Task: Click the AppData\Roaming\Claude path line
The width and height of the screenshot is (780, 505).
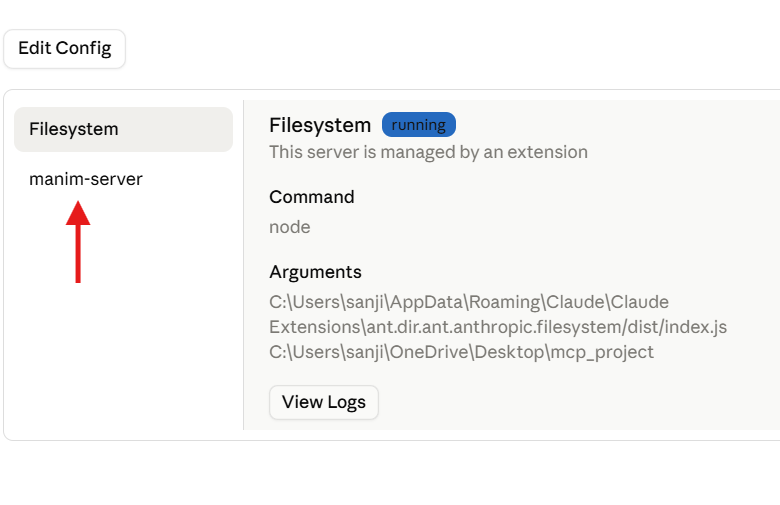Action: click(x=469, y=302)
